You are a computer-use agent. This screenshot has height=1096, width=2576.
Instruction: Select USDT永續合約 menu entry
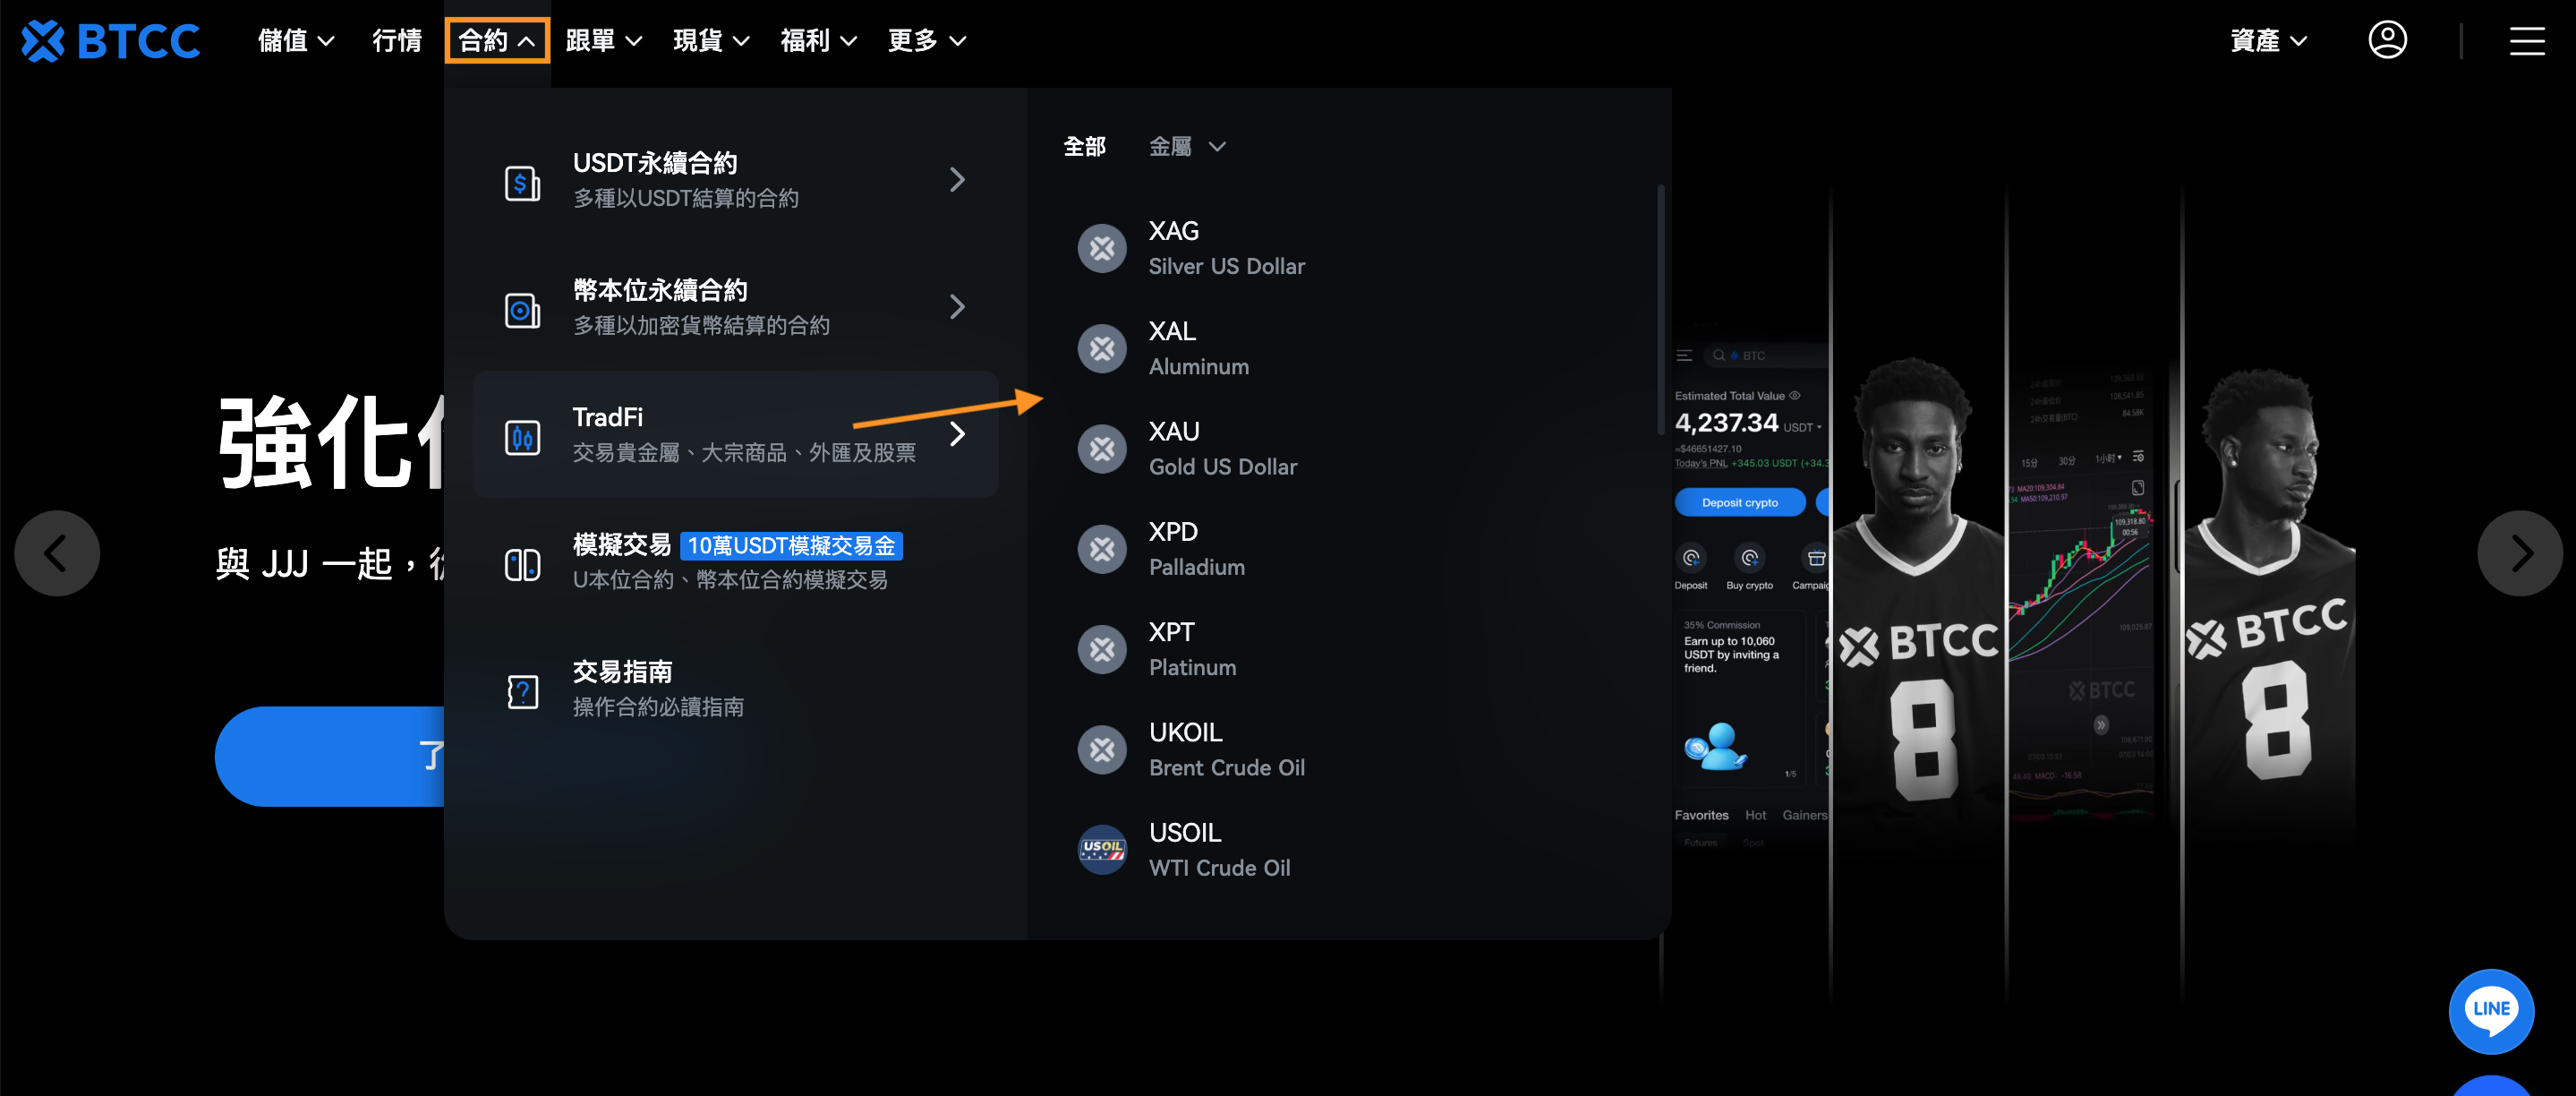735,180
